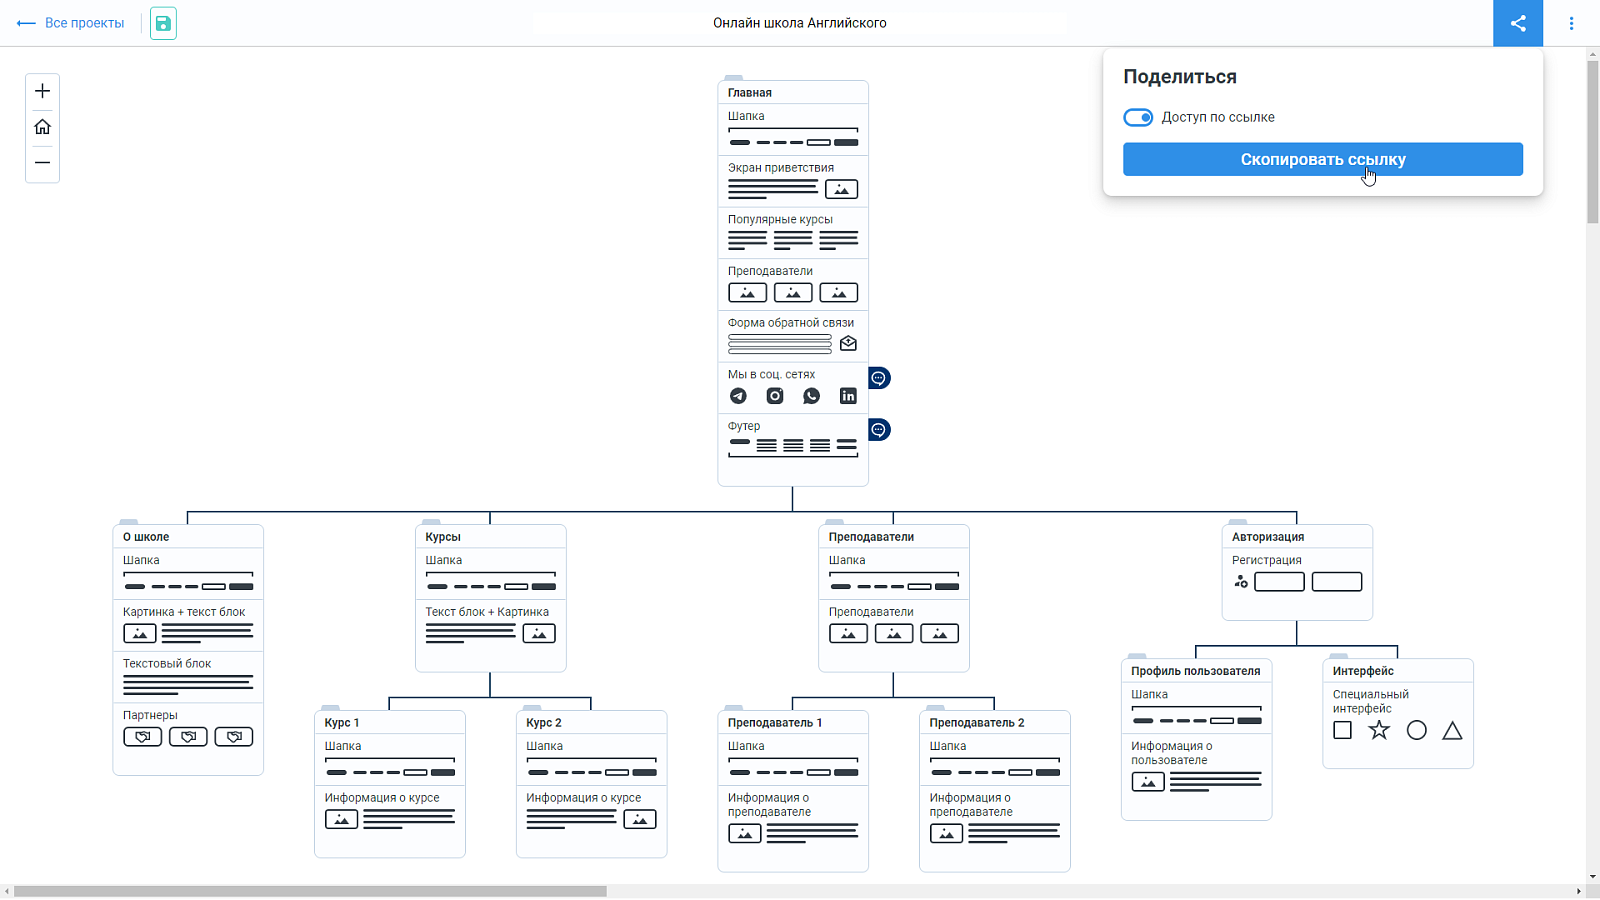Click Скопировать ссылку button

pyautogui.click(x=1323, y=159)
